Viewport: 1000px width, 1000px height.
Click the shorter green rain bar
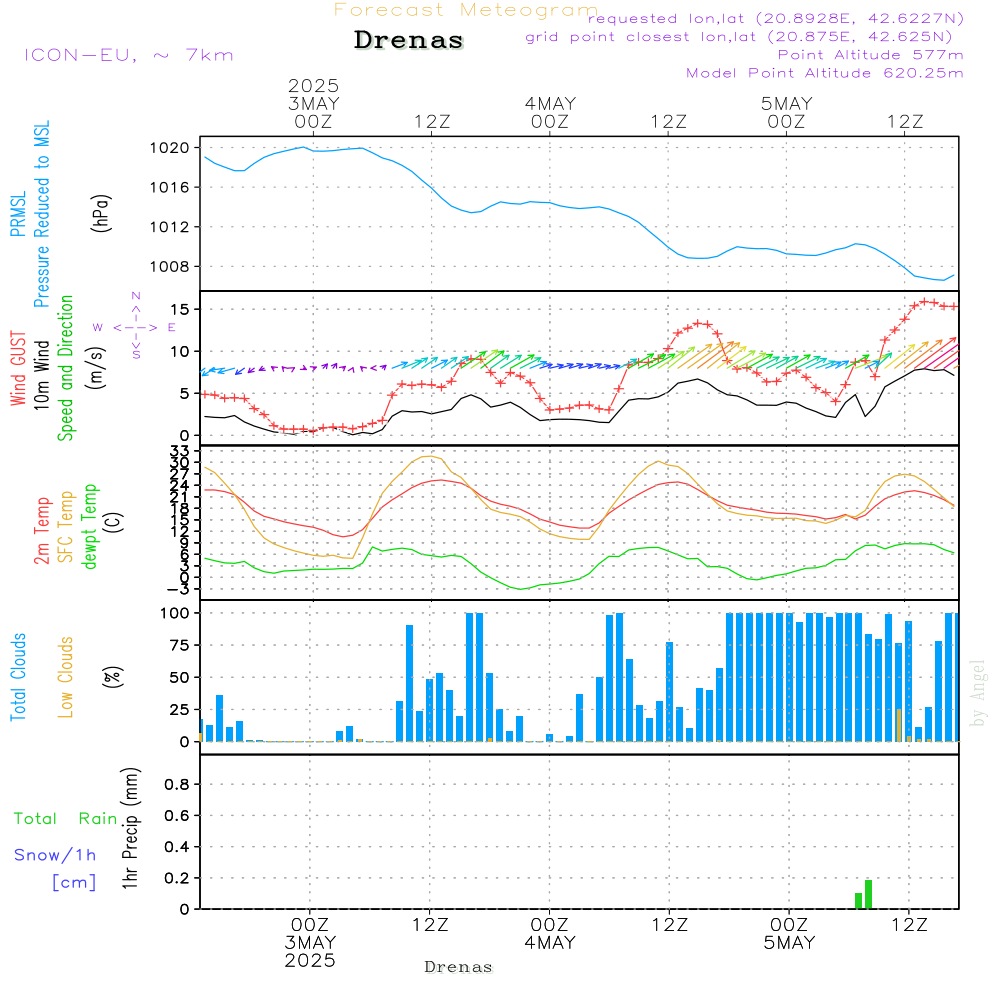click(x=858, y=901)
